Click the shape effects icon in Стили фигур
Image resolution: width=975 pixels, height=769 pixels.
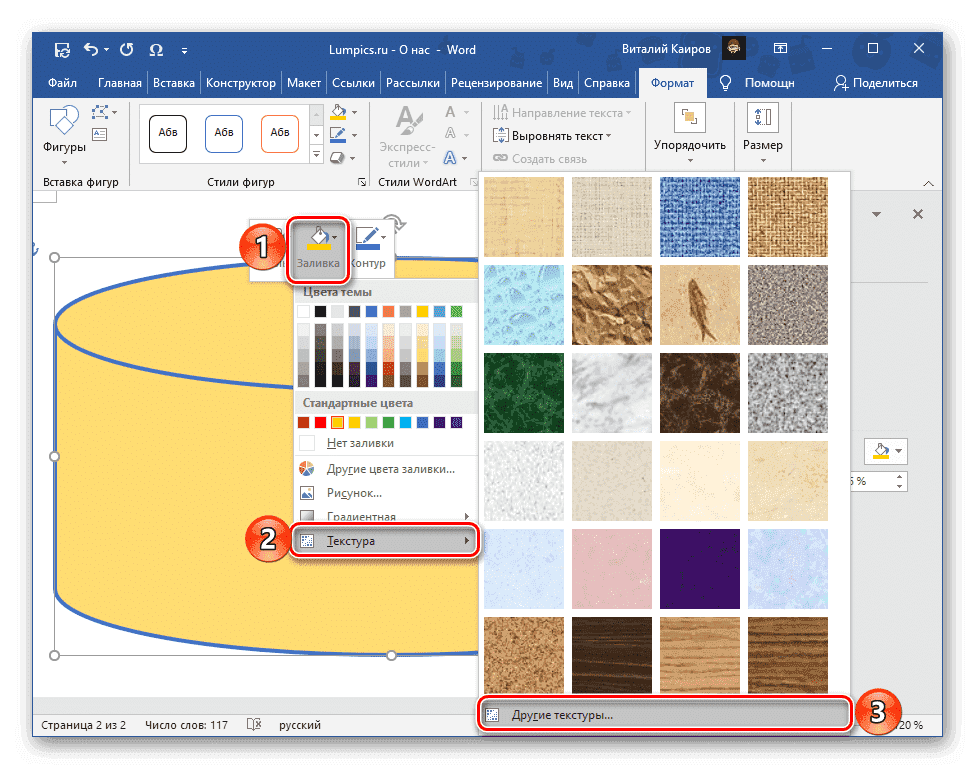tap(338, 157)
